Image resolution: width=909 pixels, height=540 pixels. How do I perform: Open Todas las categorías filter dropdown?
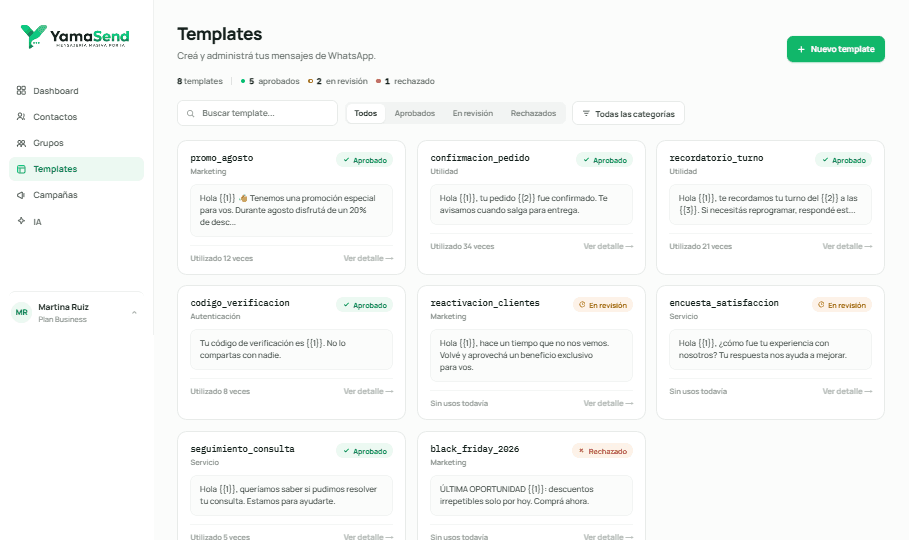point(628,114)
